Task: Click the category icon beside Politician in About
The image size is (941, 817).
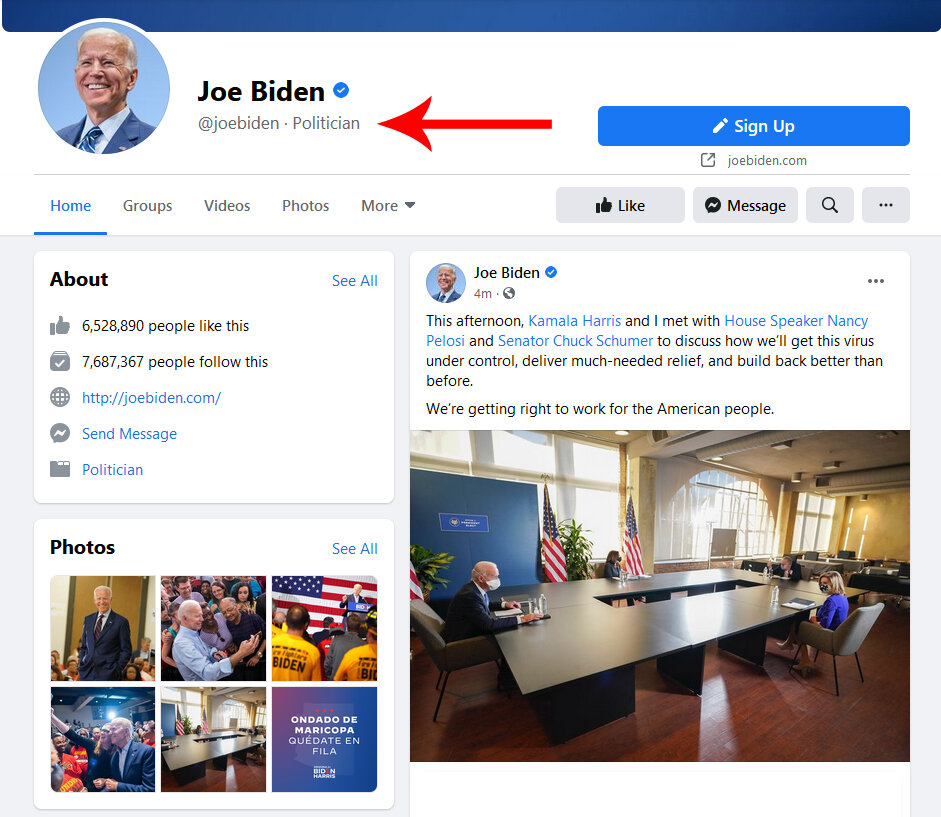Action: [60, 469]
